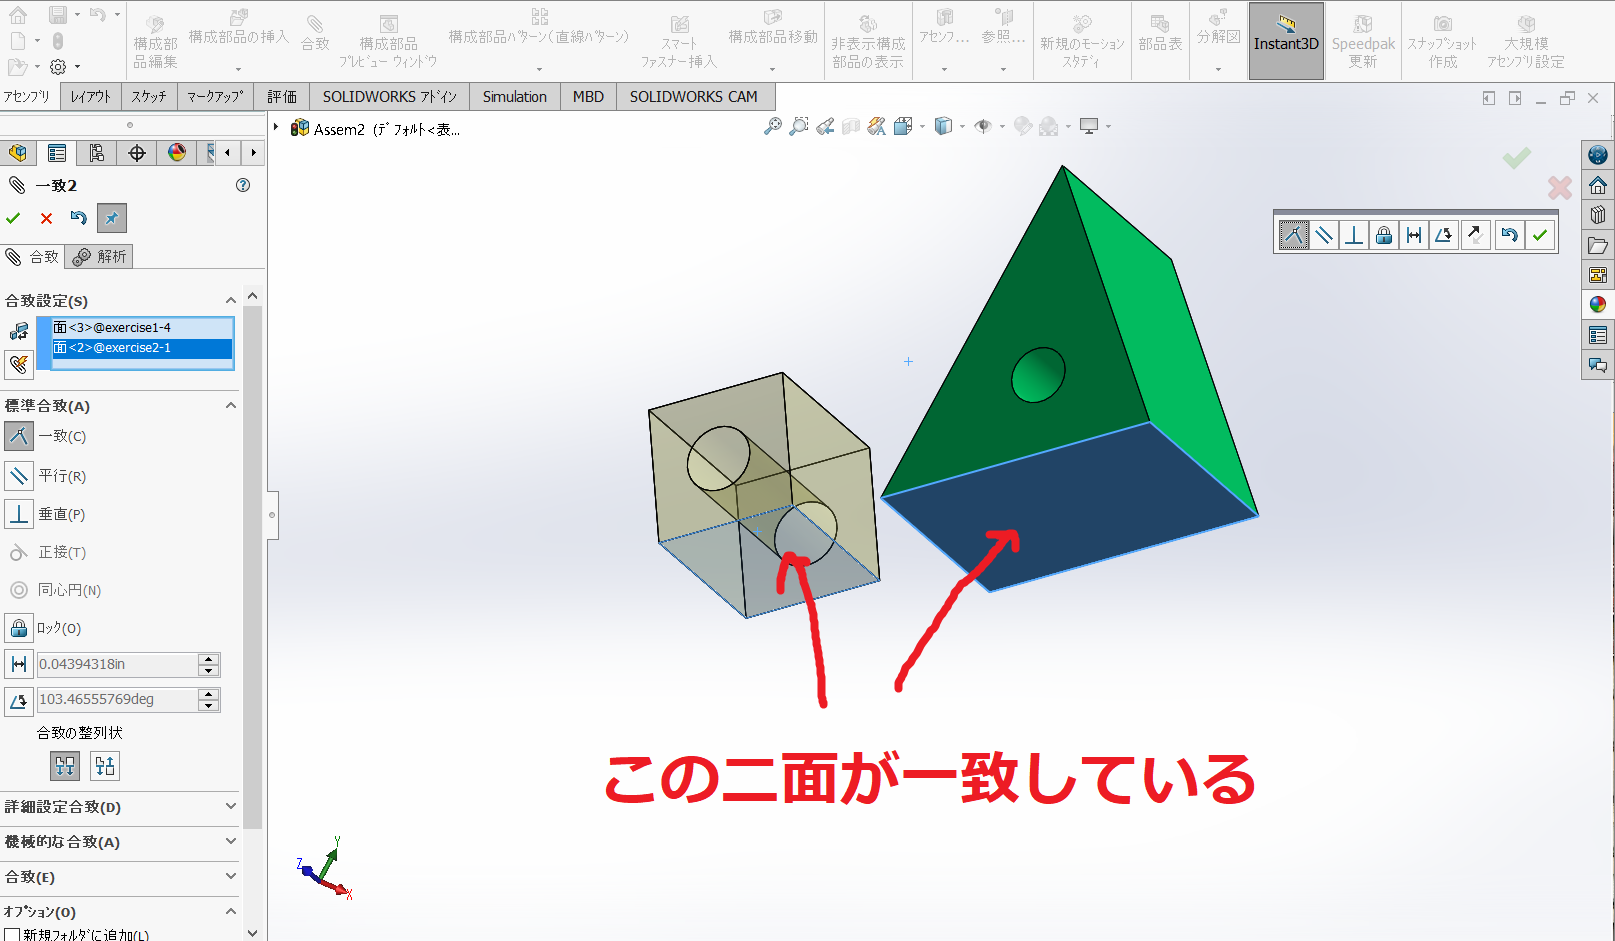Open the ConfigurationManager tab icon
Viewport: 1615px width, 941px height.
pyautogui.click(x=97, y=153)
